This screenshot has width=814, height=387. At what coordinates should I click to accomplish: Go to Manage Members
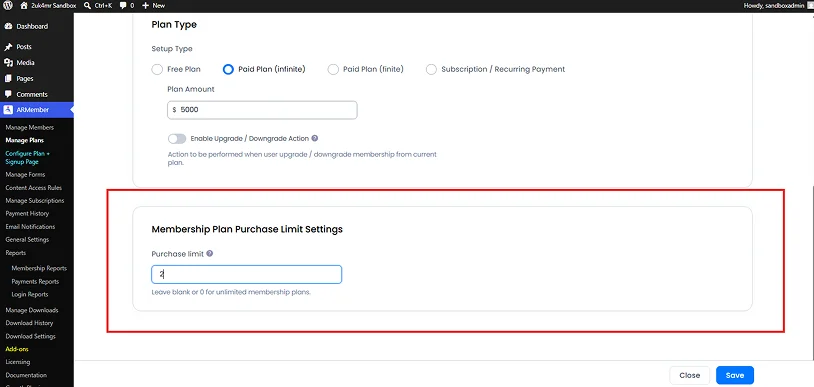coord(30,127)
